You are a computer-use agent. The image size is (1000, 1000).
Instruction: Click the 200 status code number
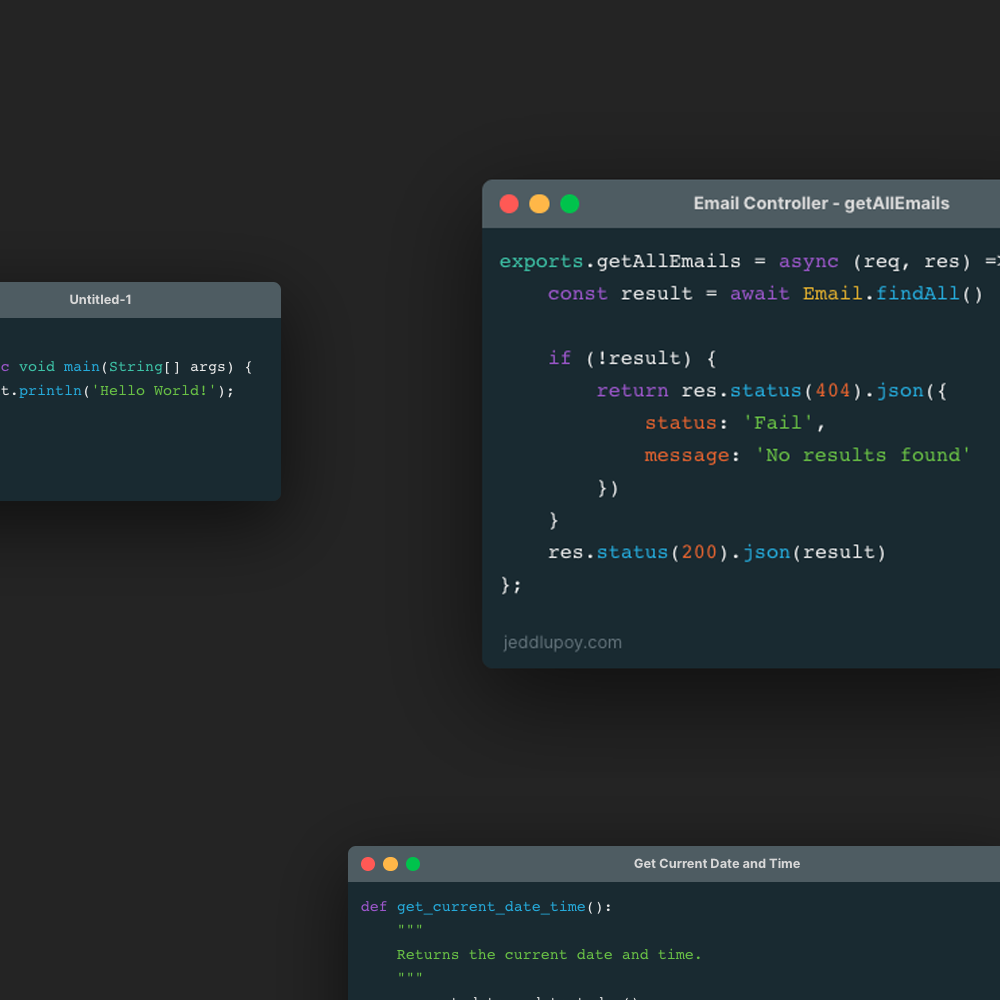click(x=699, y=553)
